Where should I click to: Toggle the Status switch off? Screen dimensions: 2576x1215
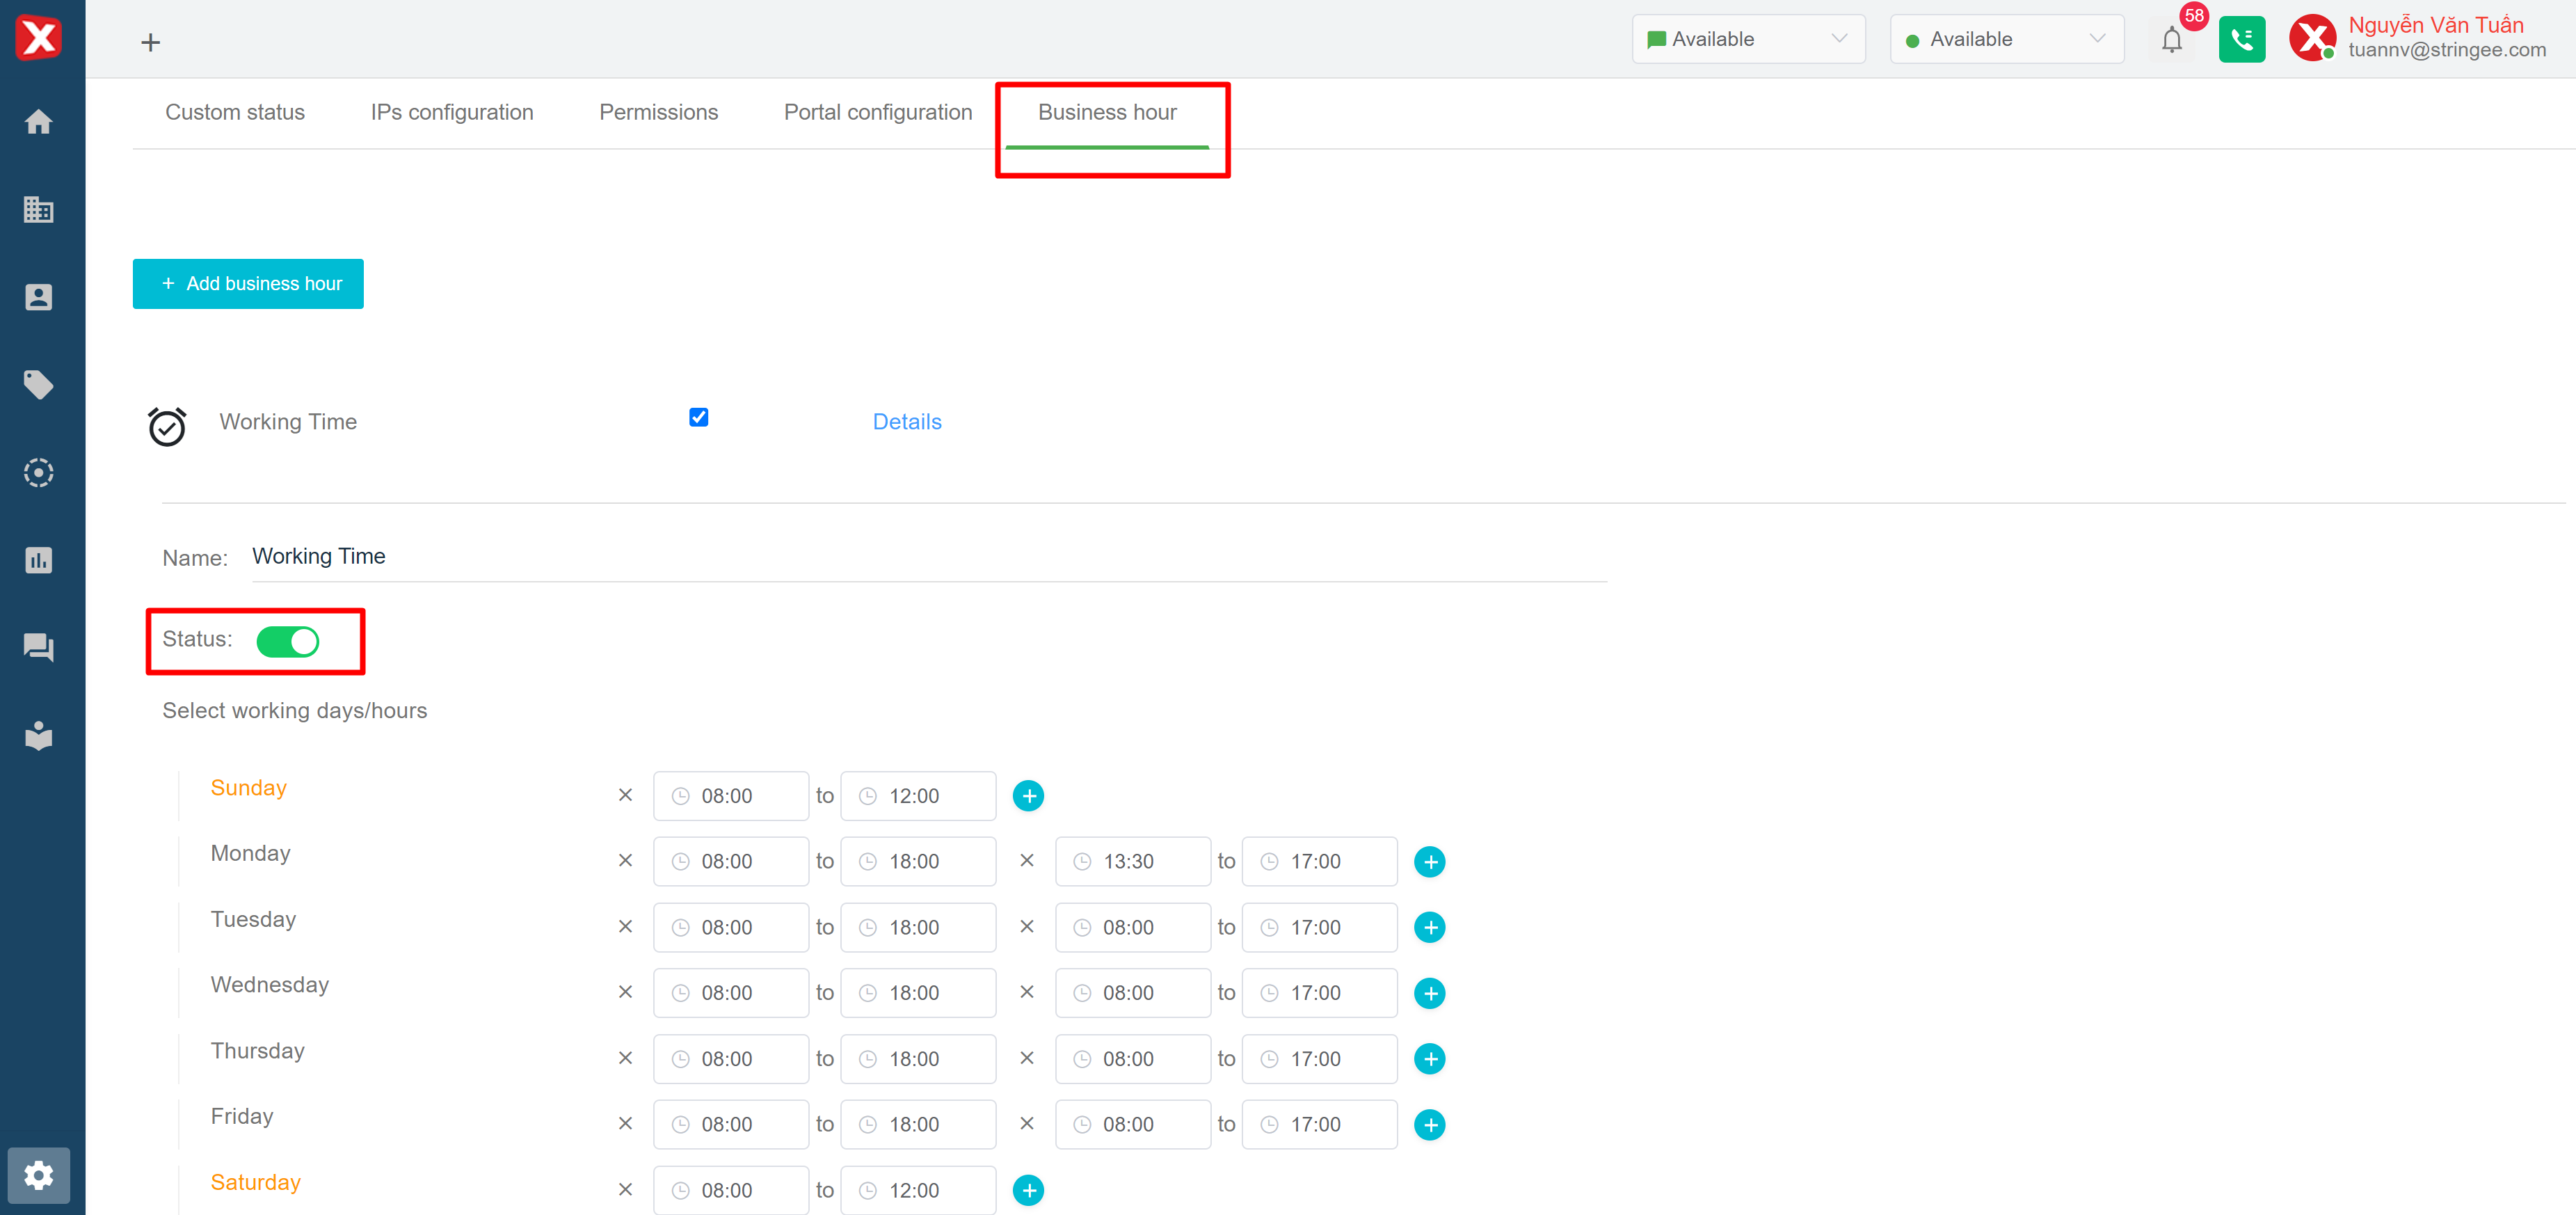[x=288, y=641]
